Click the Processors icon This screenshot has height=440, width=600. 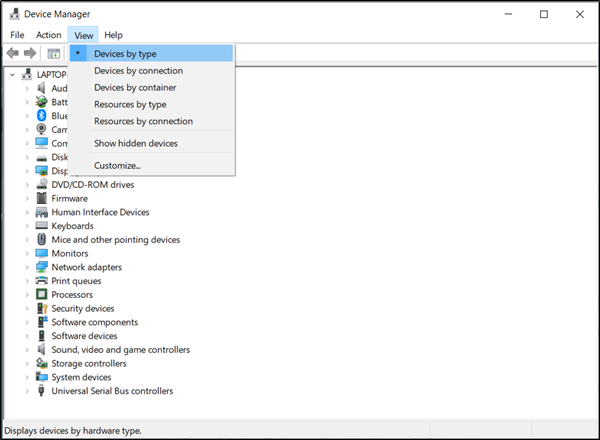(41, 294)
